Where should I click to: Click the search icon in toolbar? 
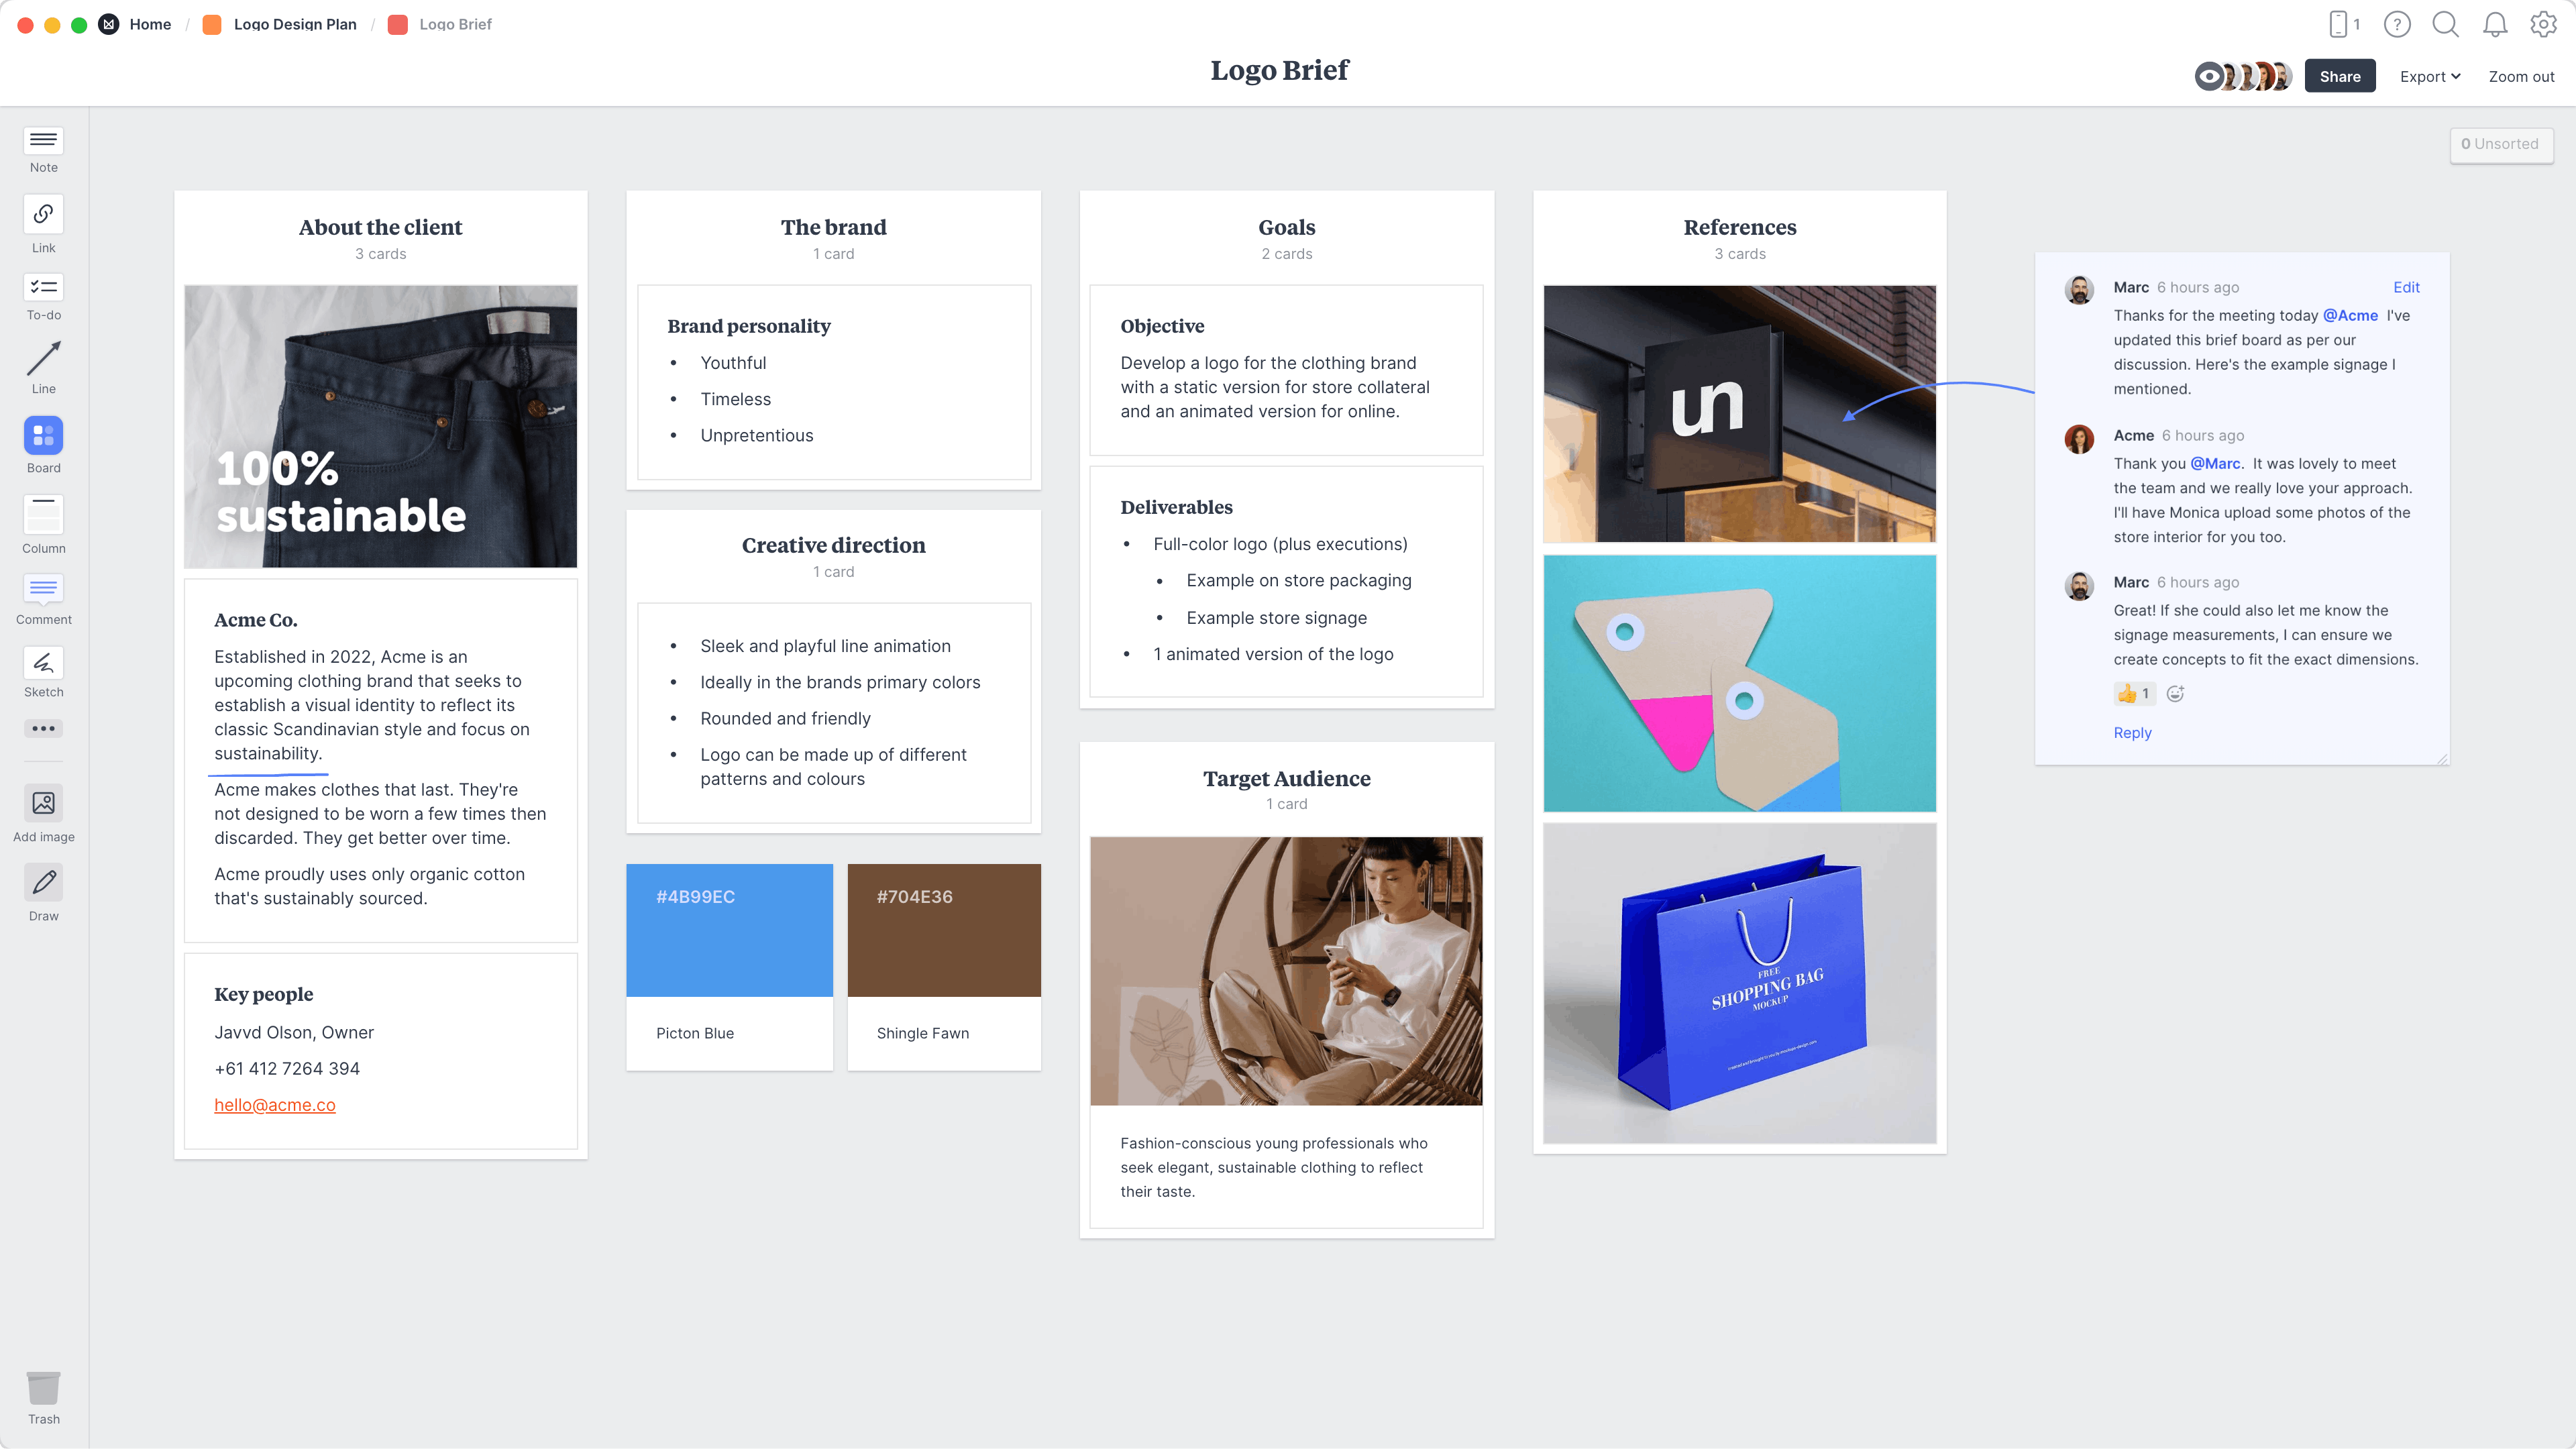point(2445,23)
